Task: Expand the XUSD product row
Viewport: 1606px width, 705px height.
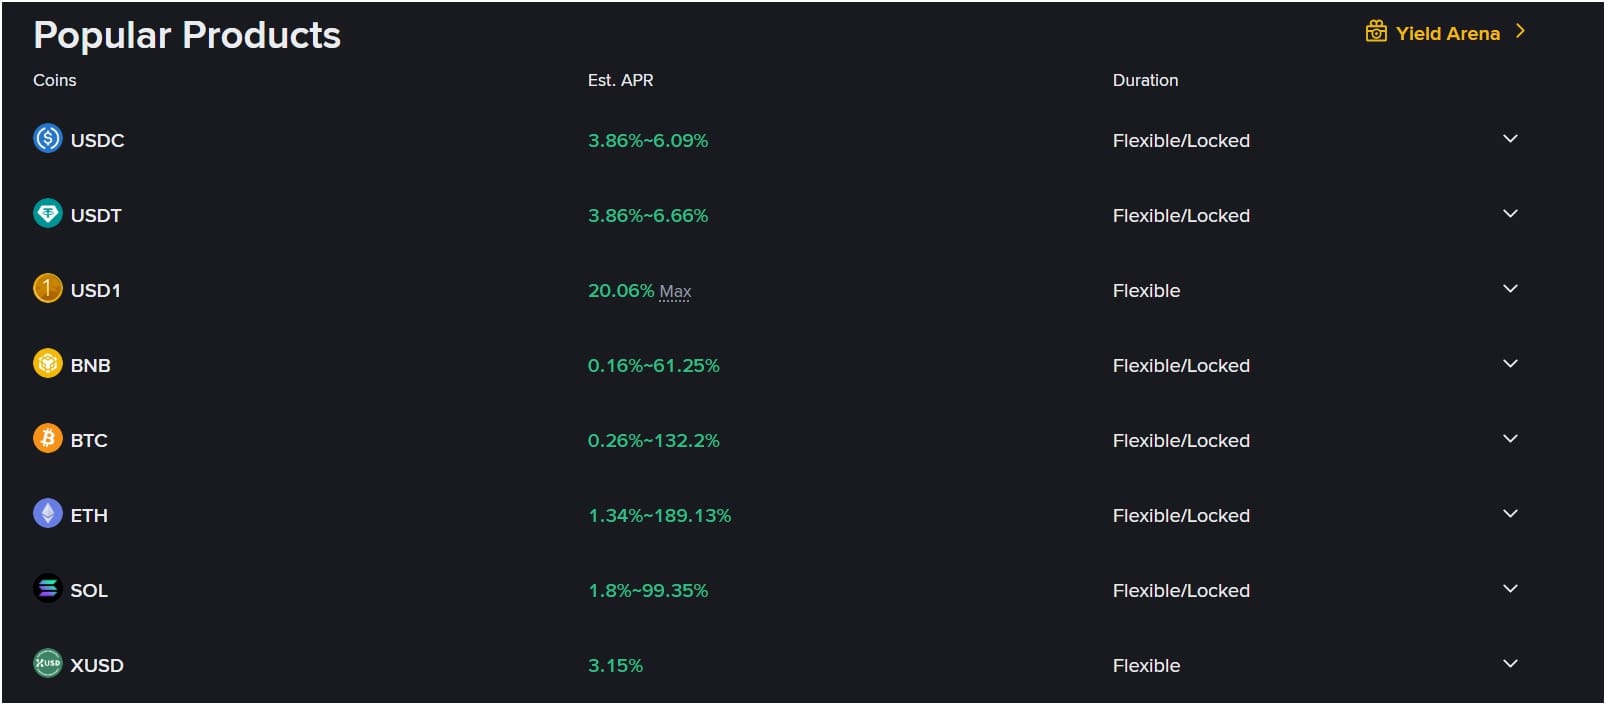Action: pos(1510,664)
